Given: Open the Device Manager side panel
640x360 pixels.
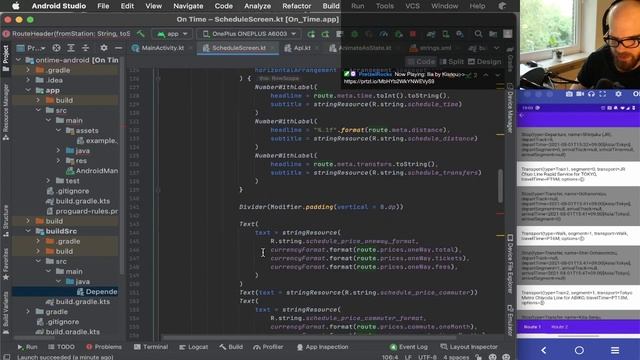Looking at the screenshot, I should coord(510,108).
